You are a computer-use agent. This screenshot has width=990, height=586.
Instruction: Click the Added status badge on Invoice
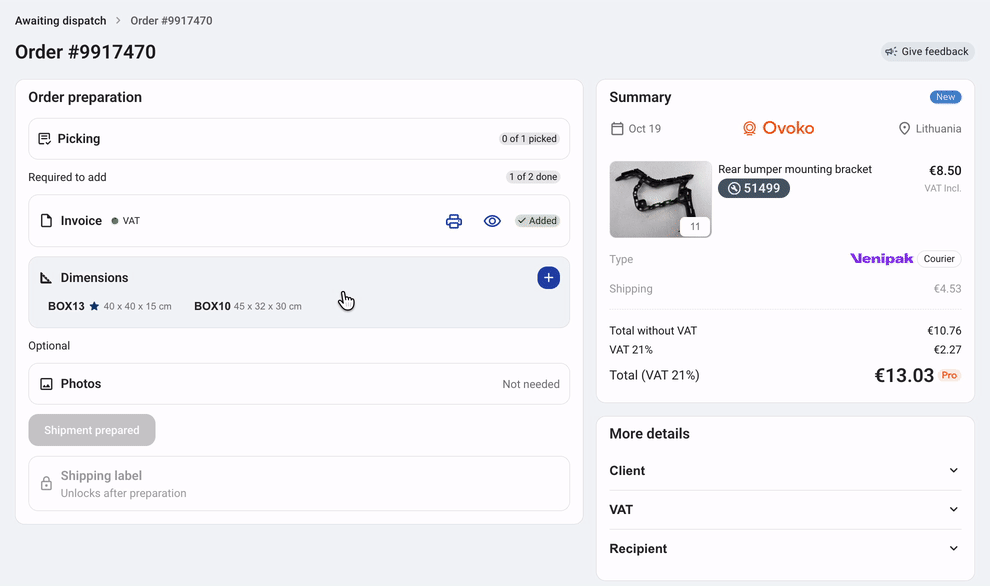tap(537, 221)
